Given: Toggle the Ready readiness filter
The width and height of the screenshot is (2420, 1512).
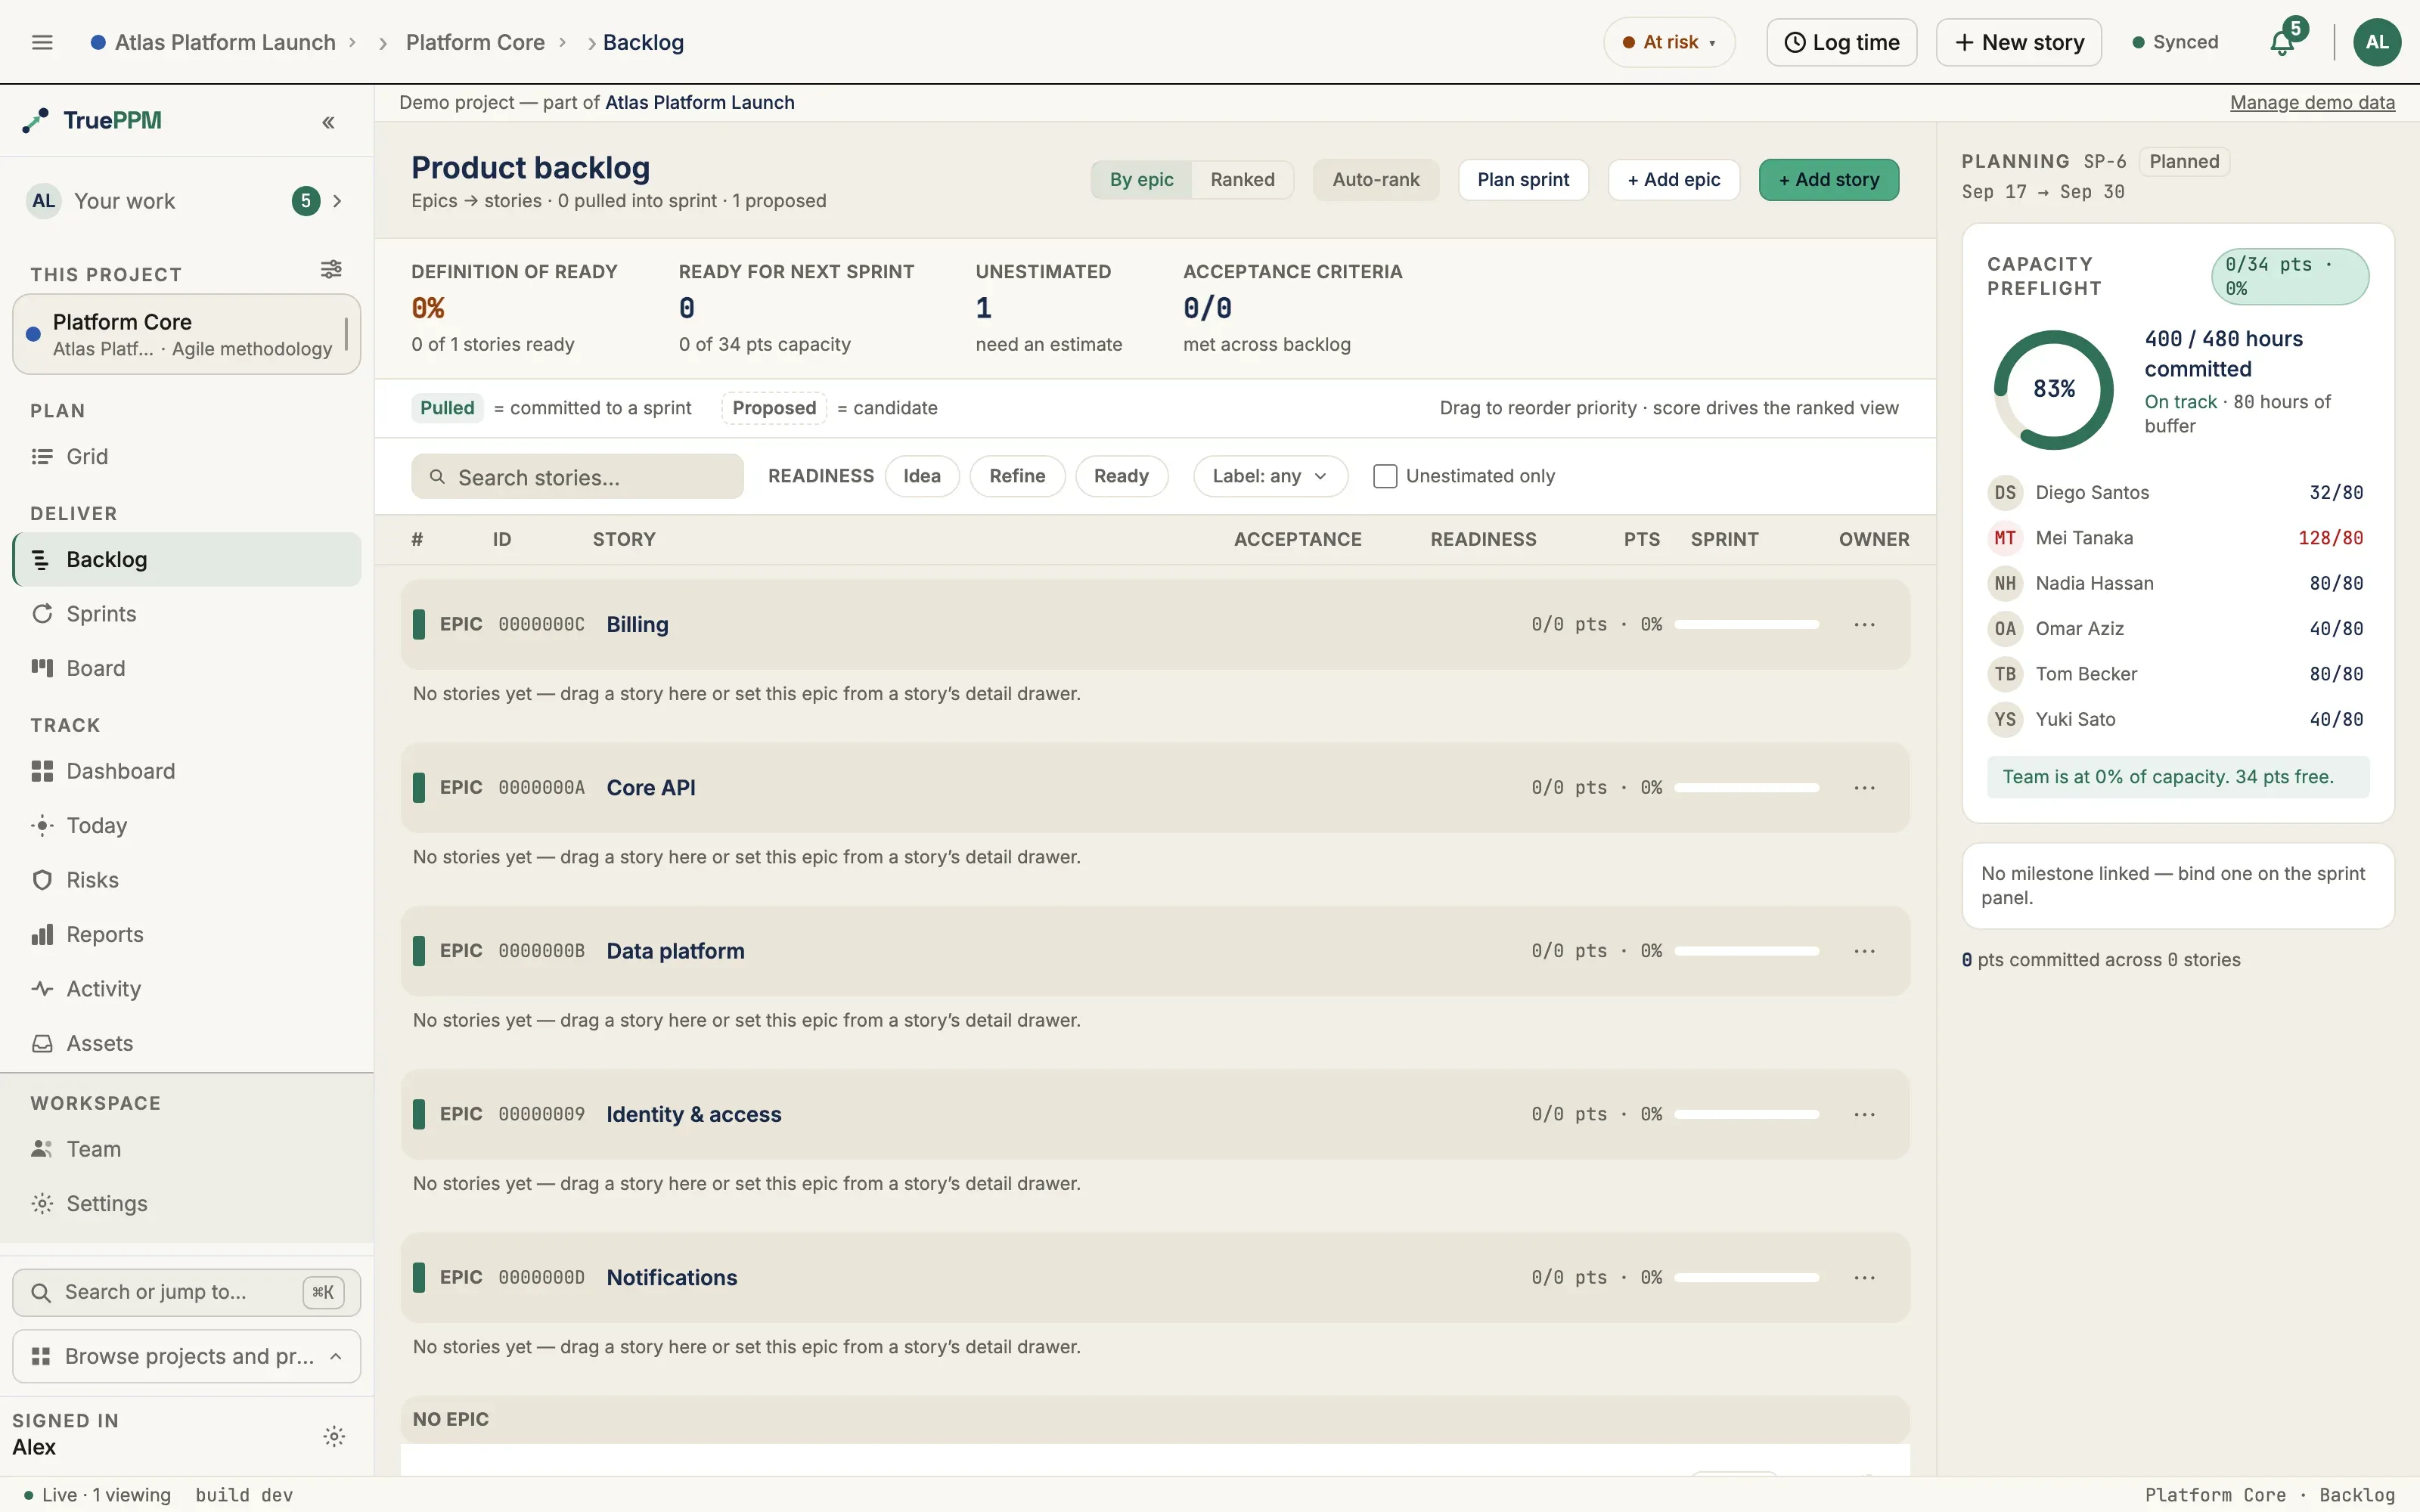Looking at the screenshot, I should pyautogui.click(x=1121, y=476).
